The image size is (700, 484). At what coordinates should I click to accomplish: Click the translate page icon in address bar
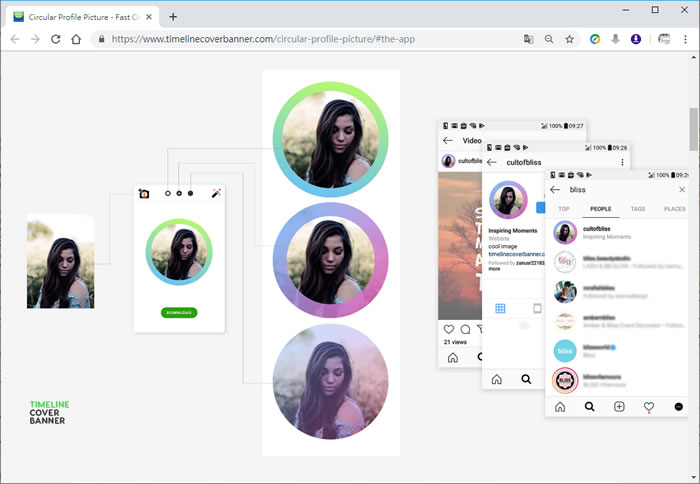point(528,39)
